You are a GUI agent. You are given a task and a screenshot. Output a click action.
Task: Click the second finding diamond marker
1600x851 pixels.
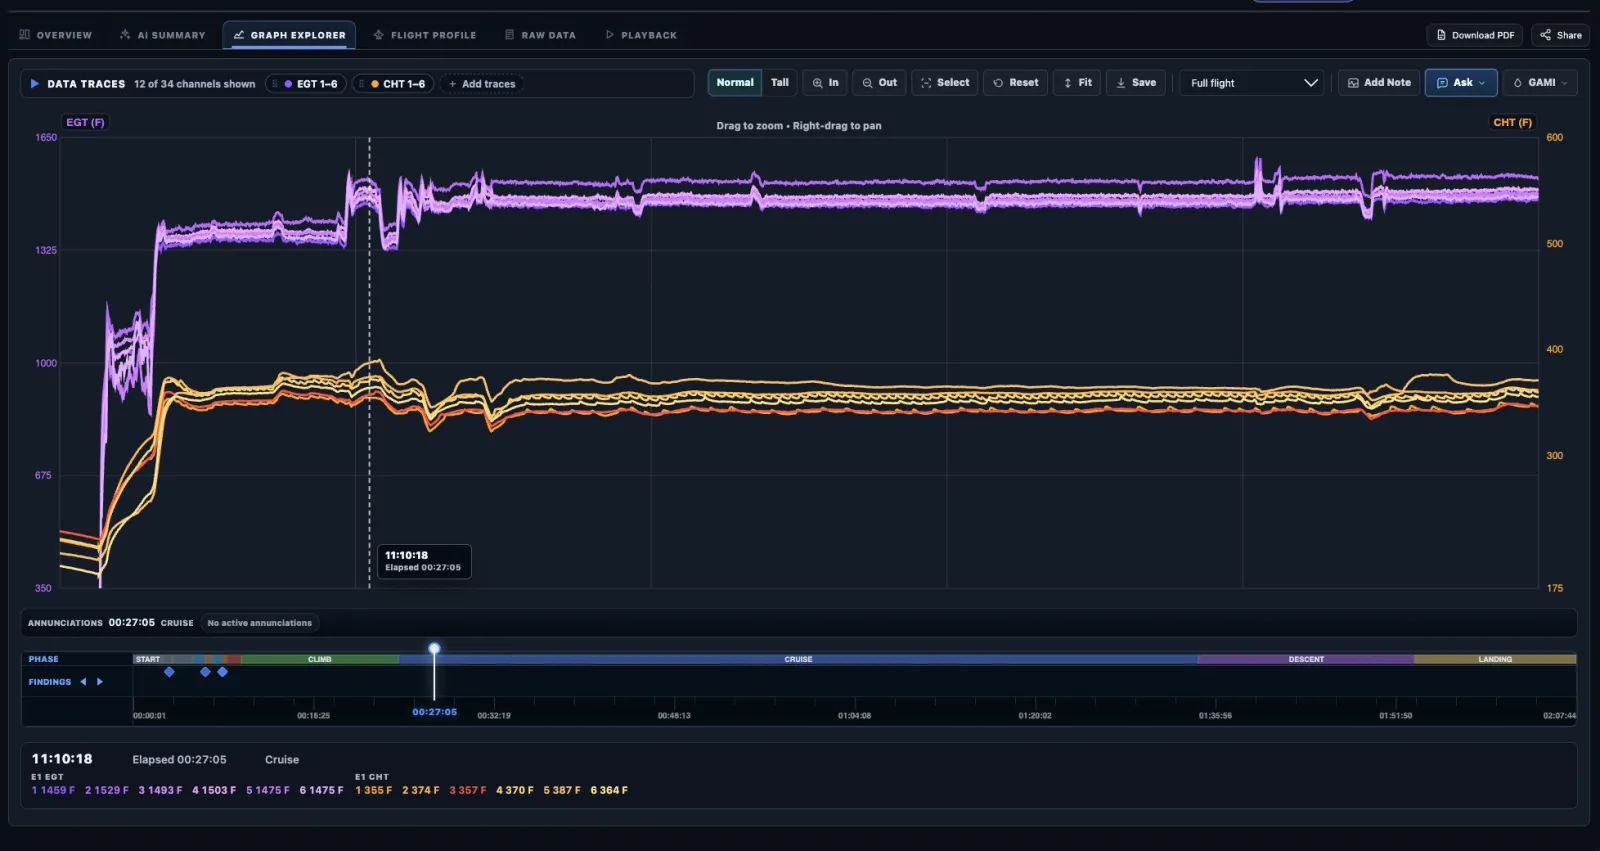coord(205,672)
